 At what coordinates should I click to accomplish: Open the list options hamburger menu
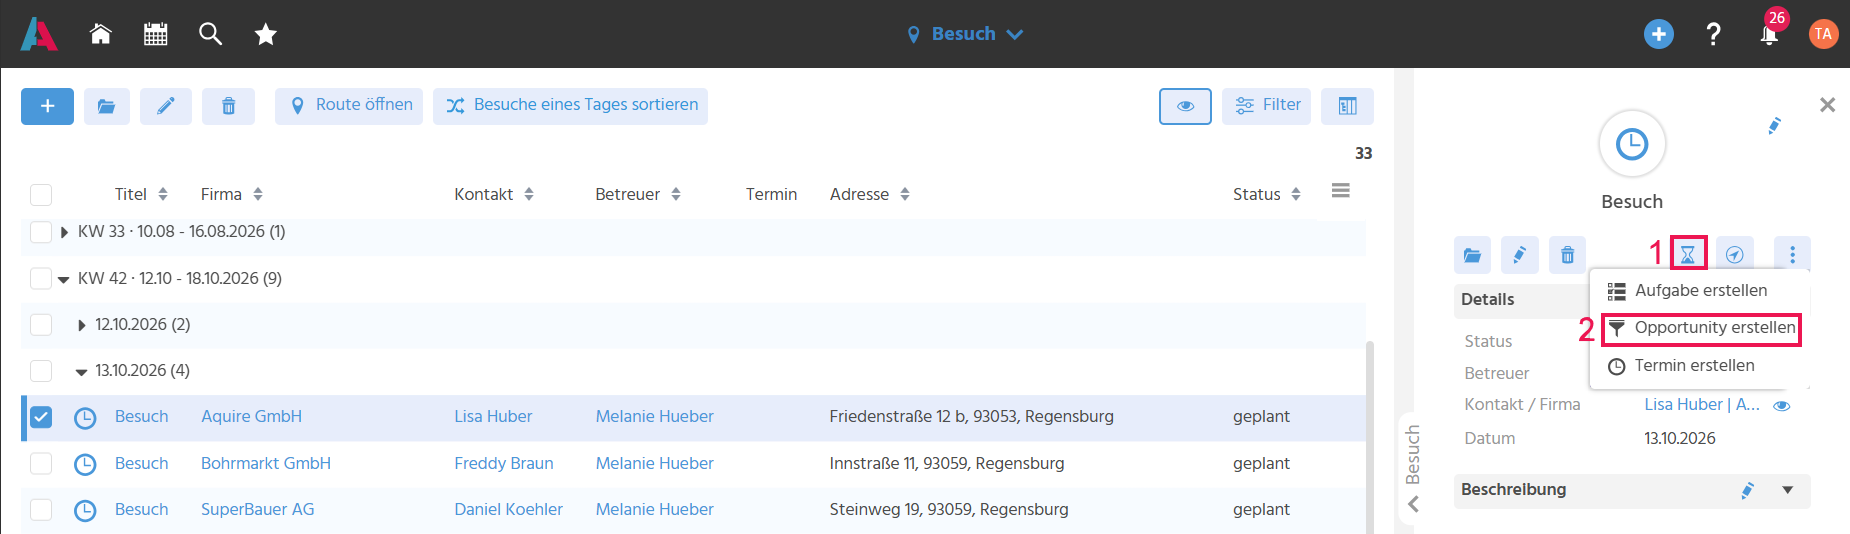tap(1341, 191)
